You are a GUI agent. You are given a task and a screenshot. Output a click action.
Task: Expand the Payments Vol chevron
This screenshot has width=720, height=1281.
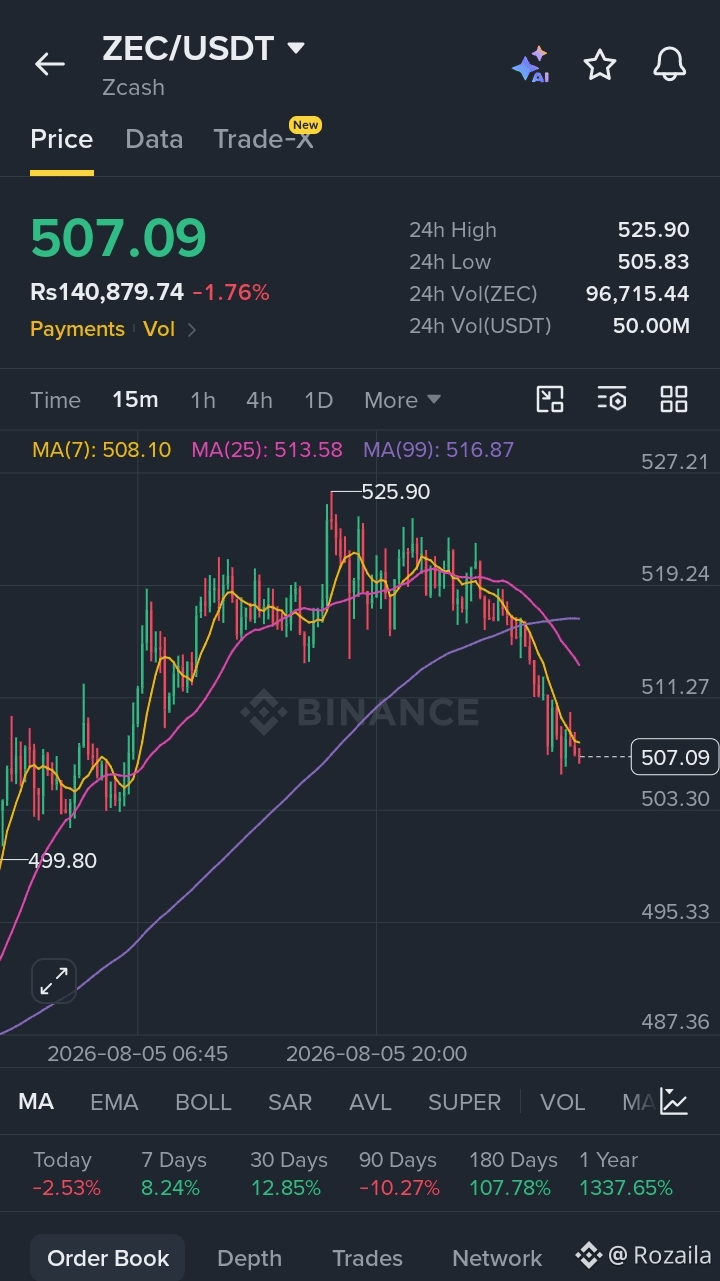pos(192,329)
